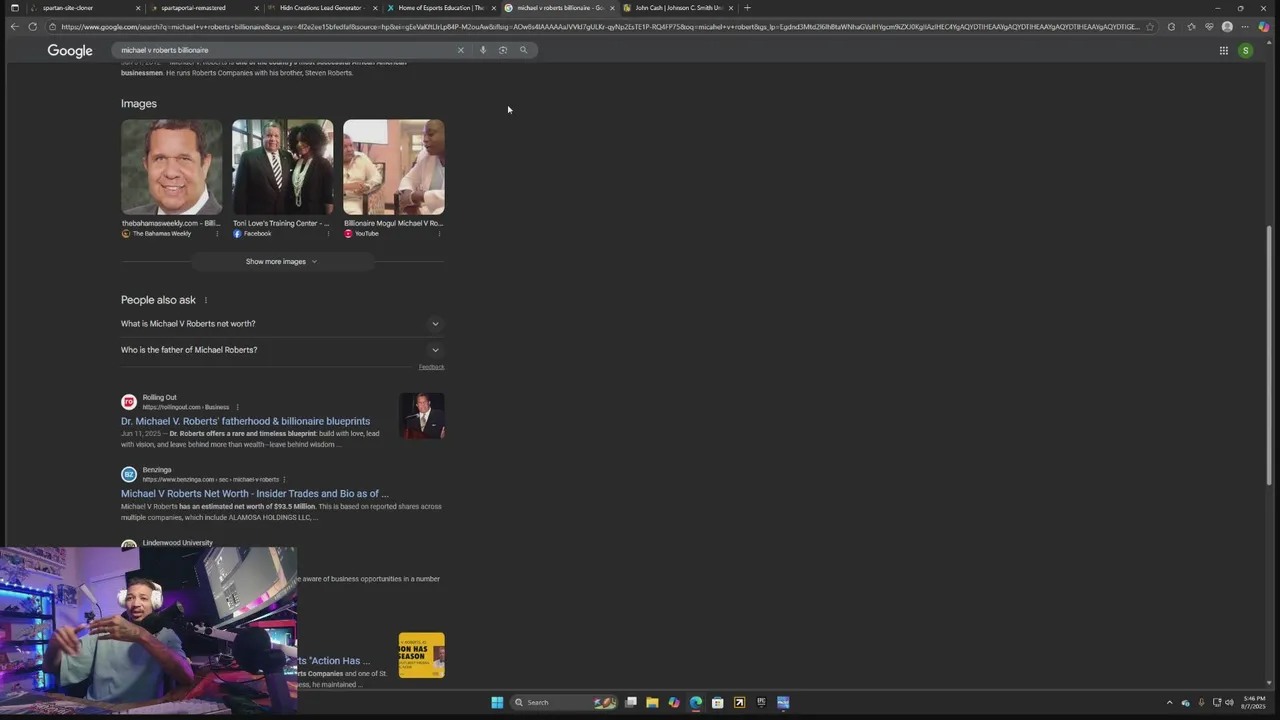This screenshot has width=1280, height=720.
Task: Open Rolling Out result thumbnail
Action: point(421,416)
